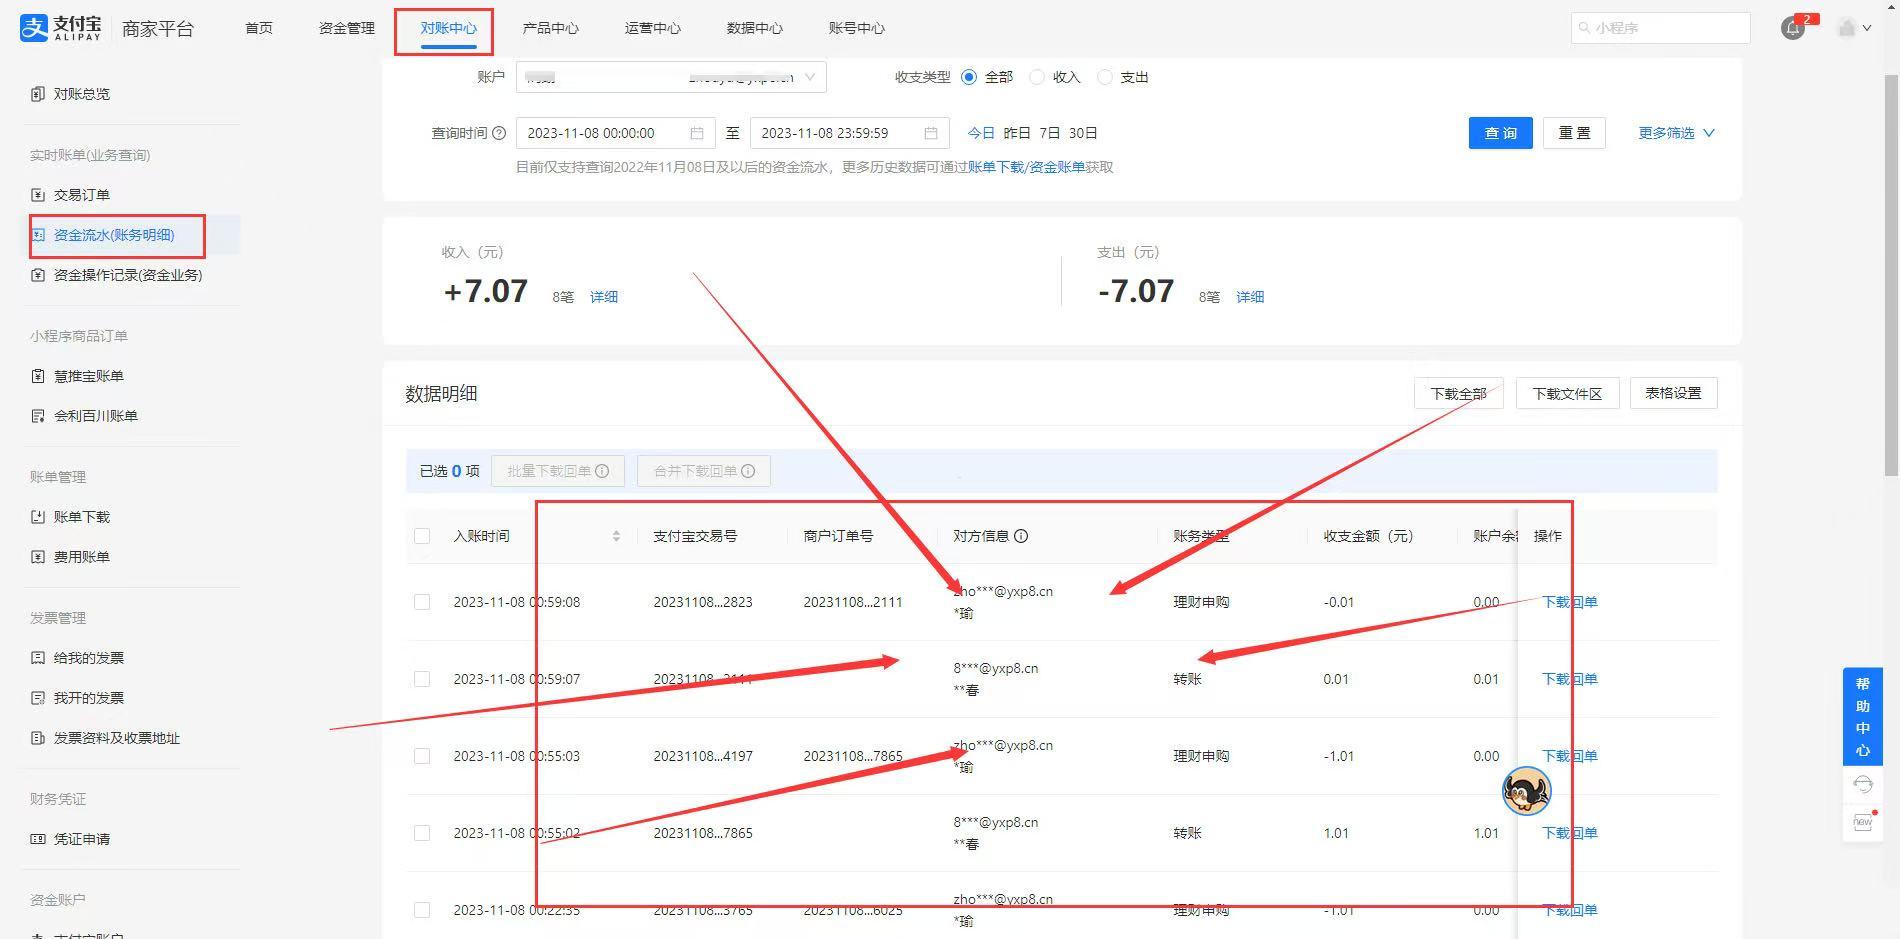Click the blue 查询 button
The height and width of the screenshot is (939, 1900).
(1500, 133)
